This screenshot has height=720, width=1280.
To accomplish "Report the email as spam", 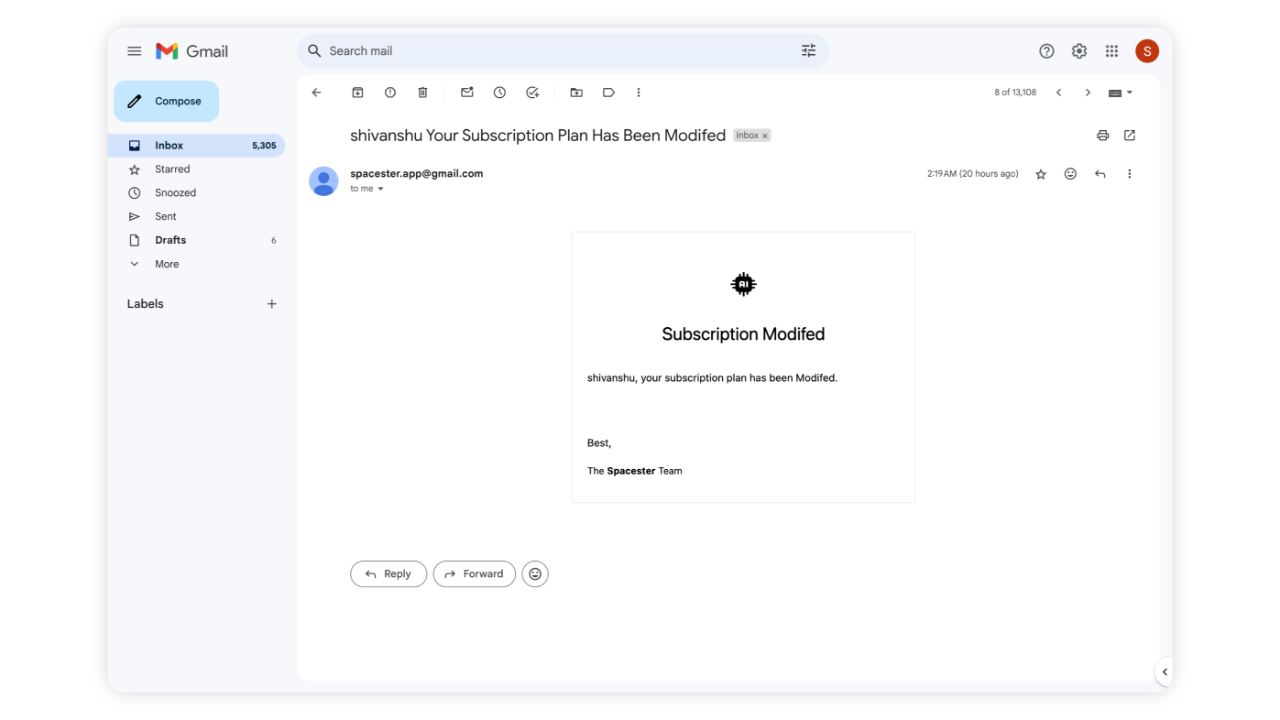I will coord(390,92).
